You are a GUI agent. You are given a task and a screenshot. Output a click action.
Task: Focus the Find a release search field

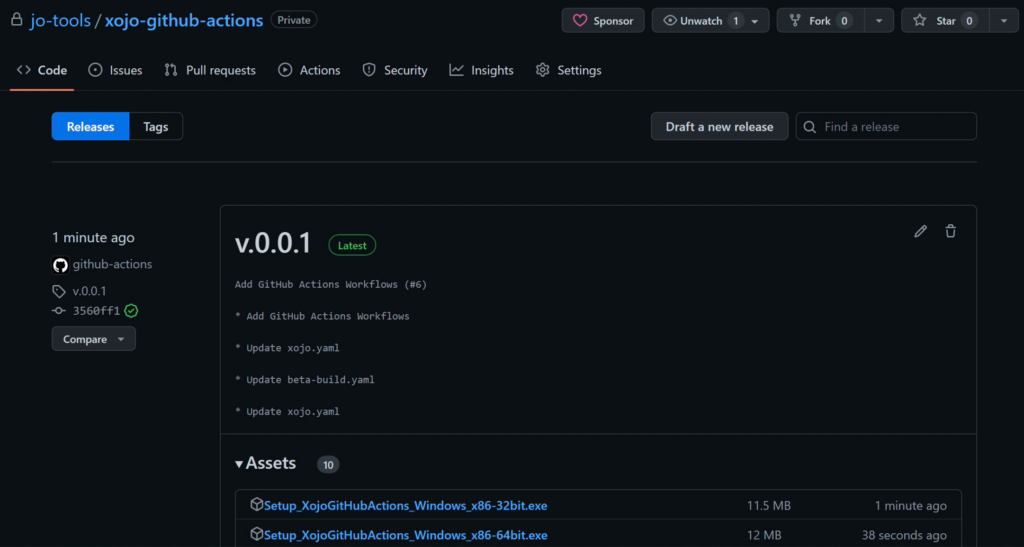pos(886,127)
